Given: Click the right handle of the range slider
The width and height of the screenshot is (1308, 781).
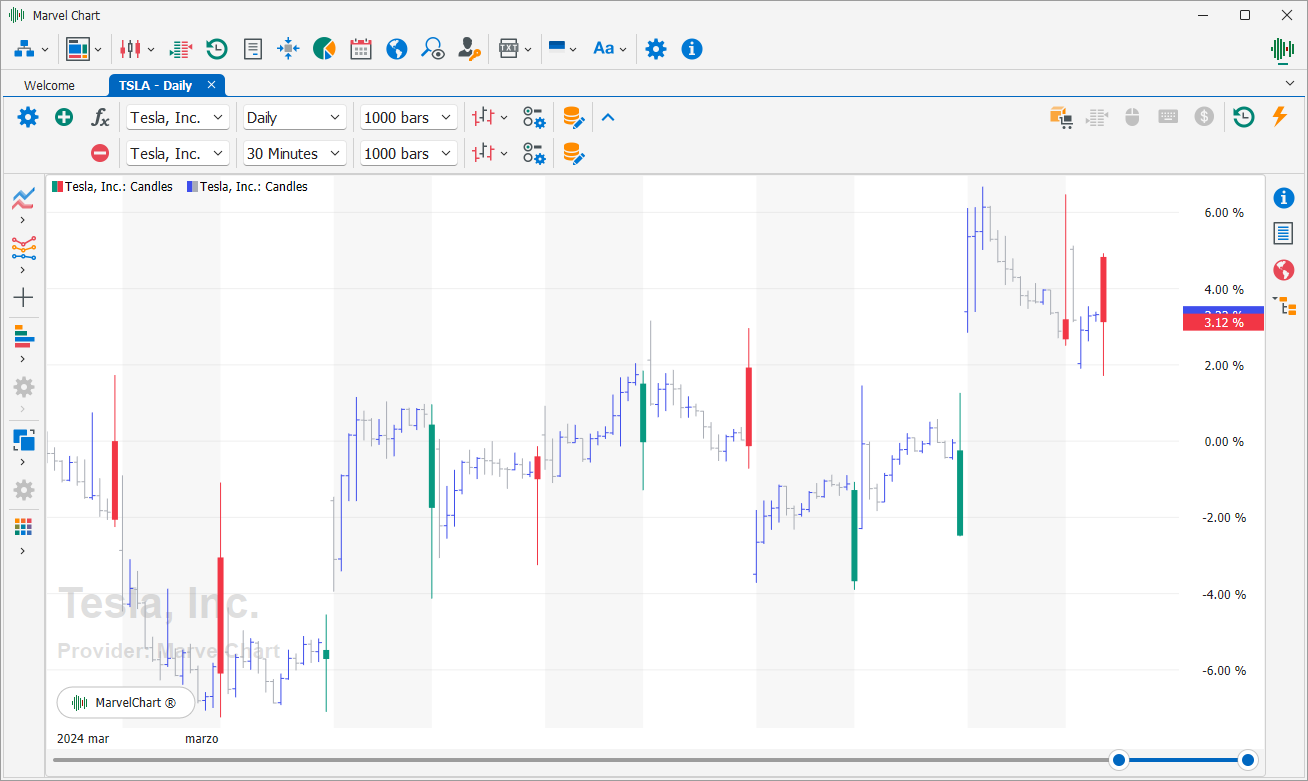Looking at the screenshot, I should (1247, 760).
